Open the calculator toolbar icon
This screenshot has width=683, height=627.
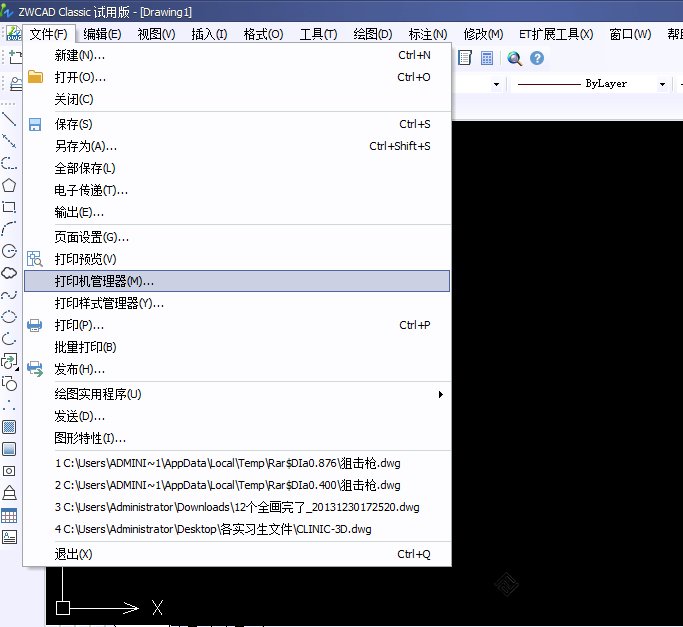(x=487, y=58)
